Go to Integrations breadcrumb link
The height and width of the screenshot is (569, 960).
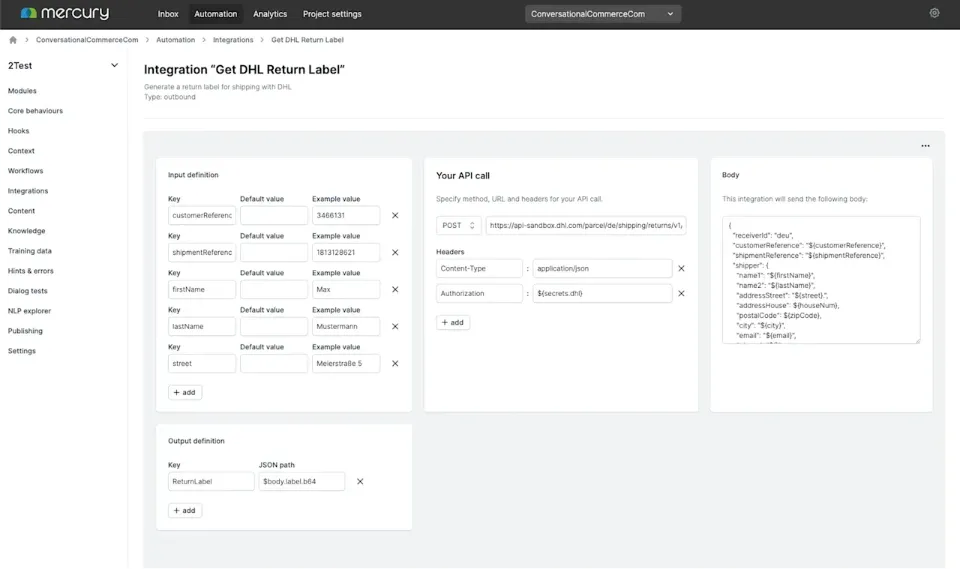click(x=233, y=40)
